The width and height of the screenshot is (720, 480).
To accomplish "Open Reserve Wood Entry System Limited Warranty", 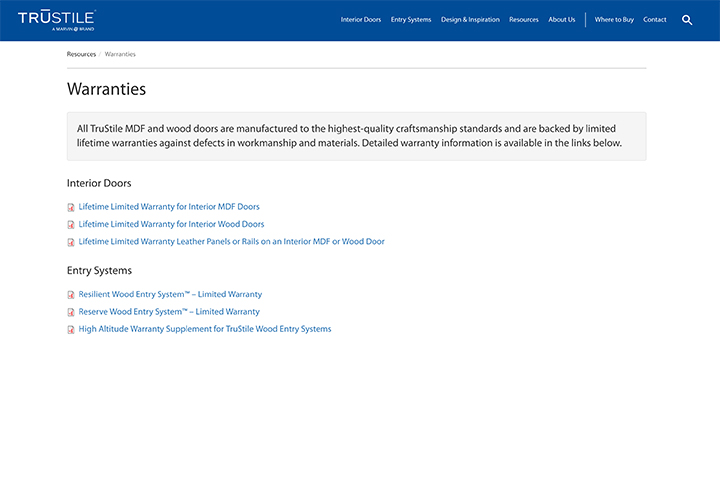I will [x=169, y=312].
